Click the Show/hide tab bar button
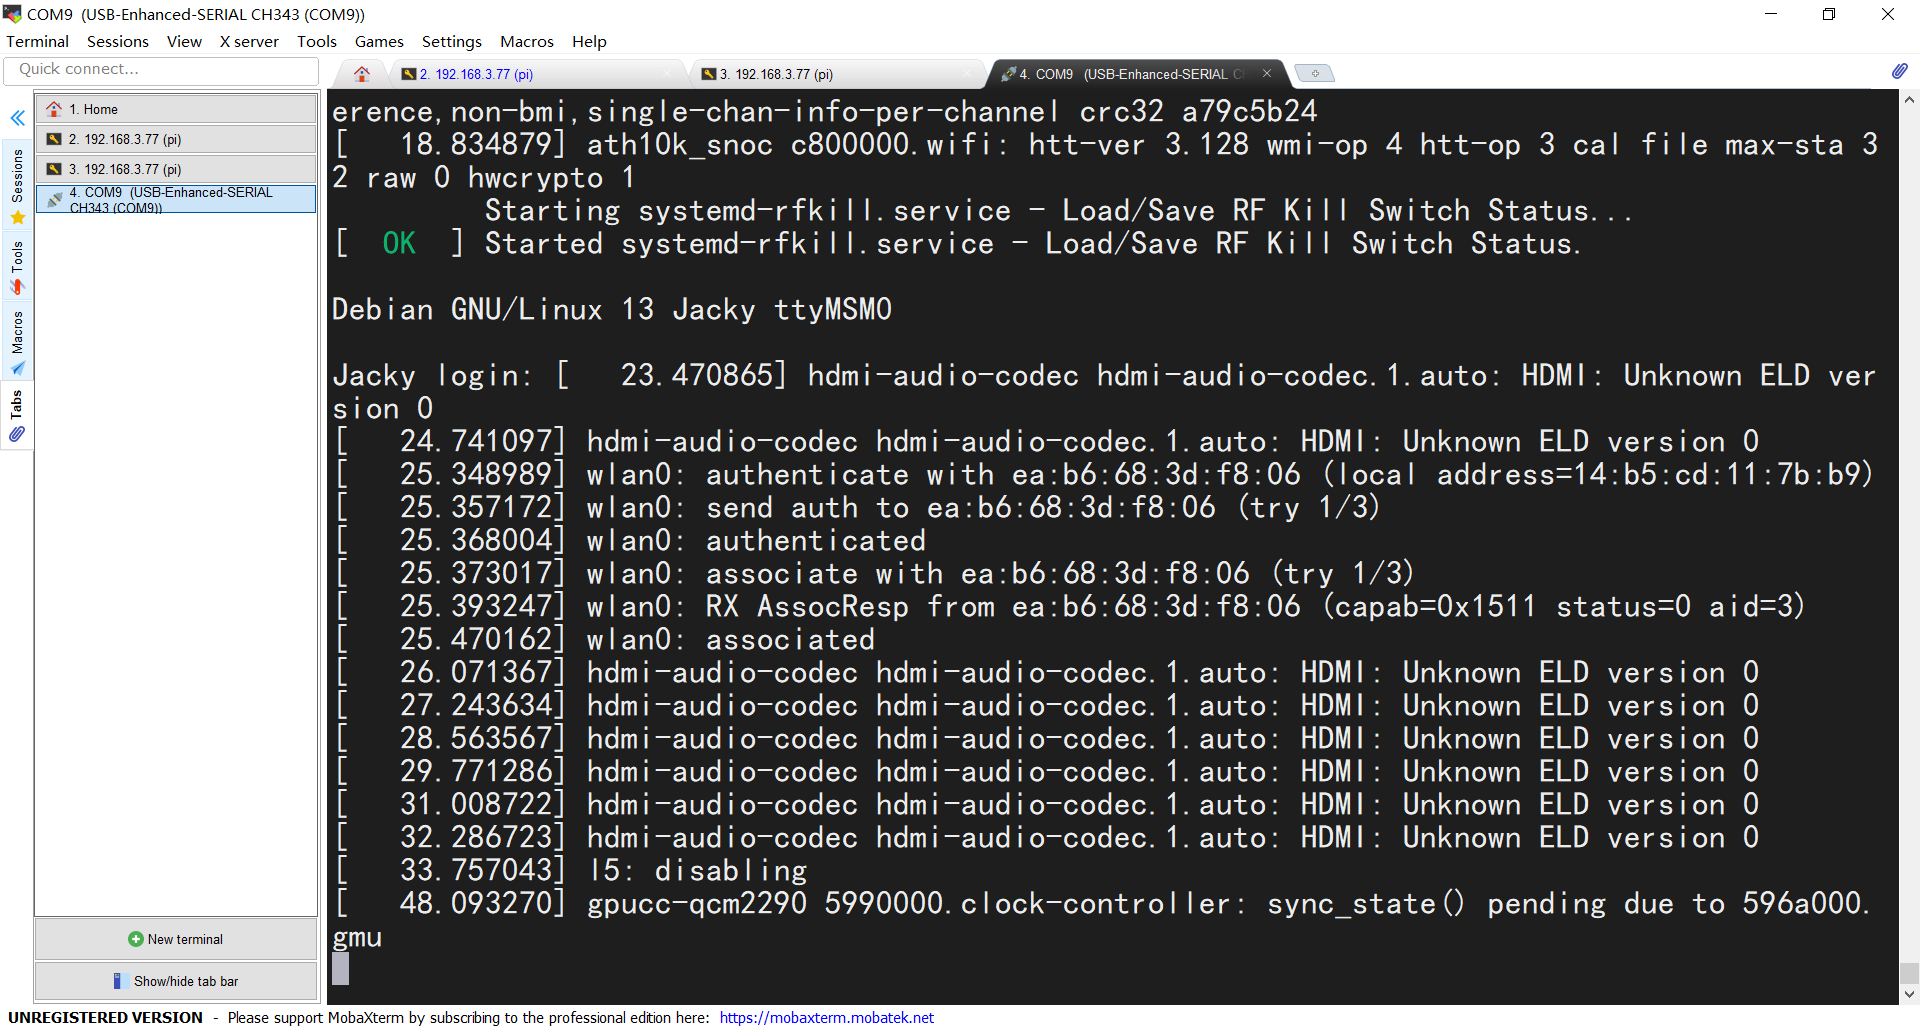 pos(176,981)
